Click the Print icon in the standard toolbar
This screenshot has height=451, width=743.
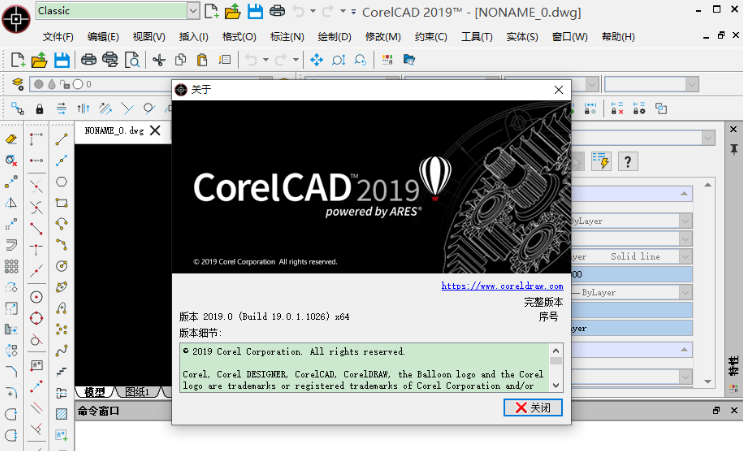click(88, 60)
